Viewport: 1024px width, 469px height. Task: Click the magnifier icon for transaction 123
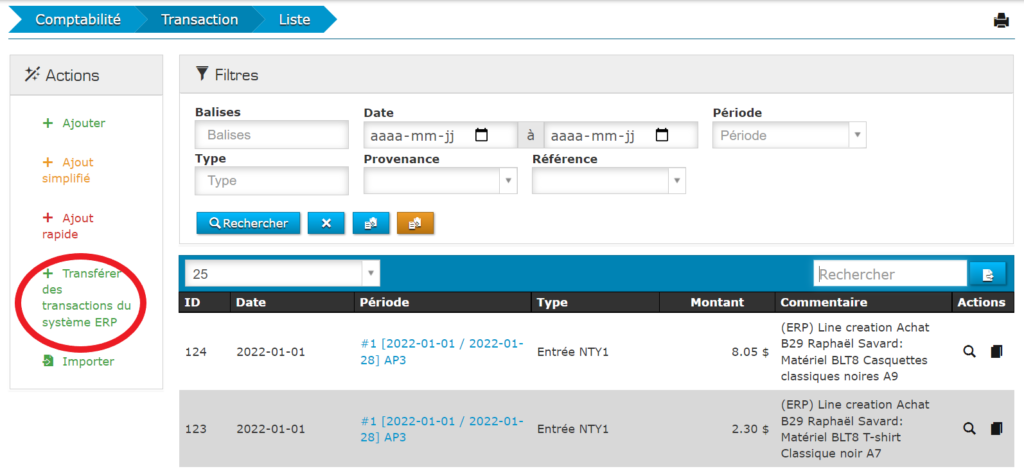[968, 428]
